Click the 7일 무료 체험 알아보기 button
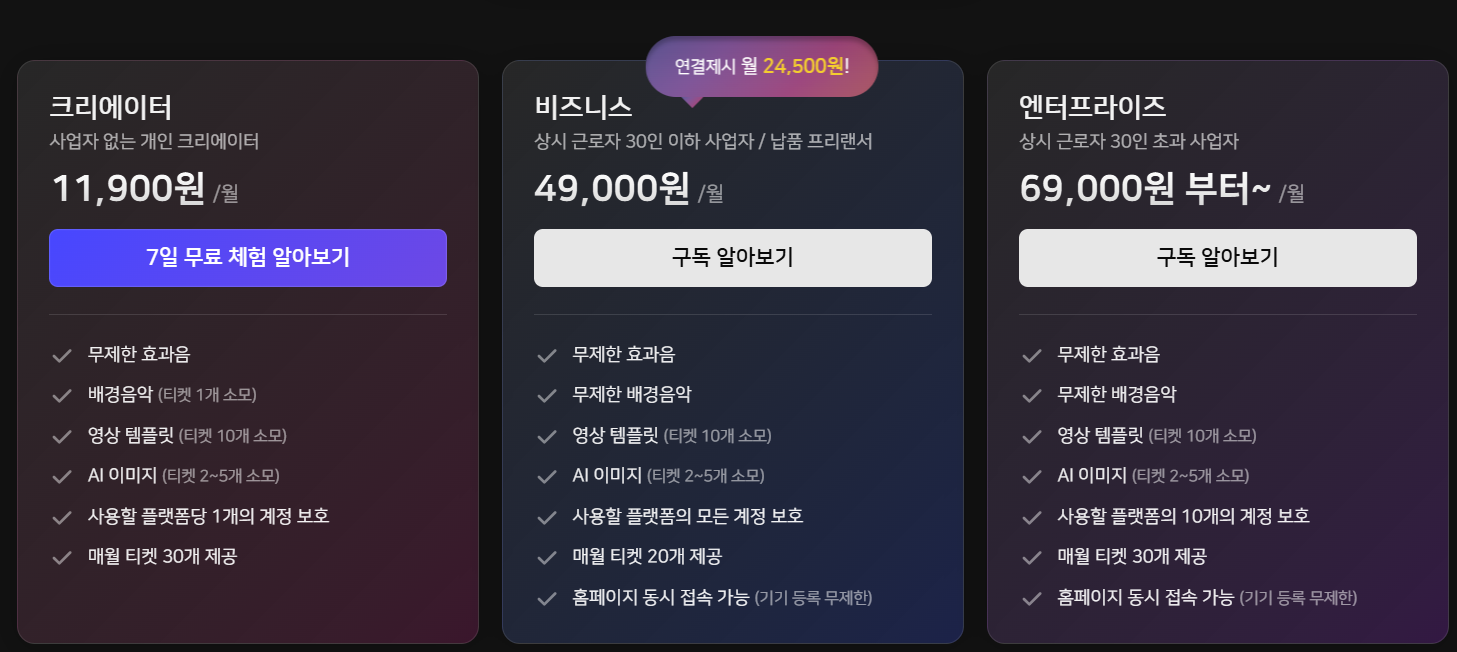1457x652 pixels. pos(247,258)
